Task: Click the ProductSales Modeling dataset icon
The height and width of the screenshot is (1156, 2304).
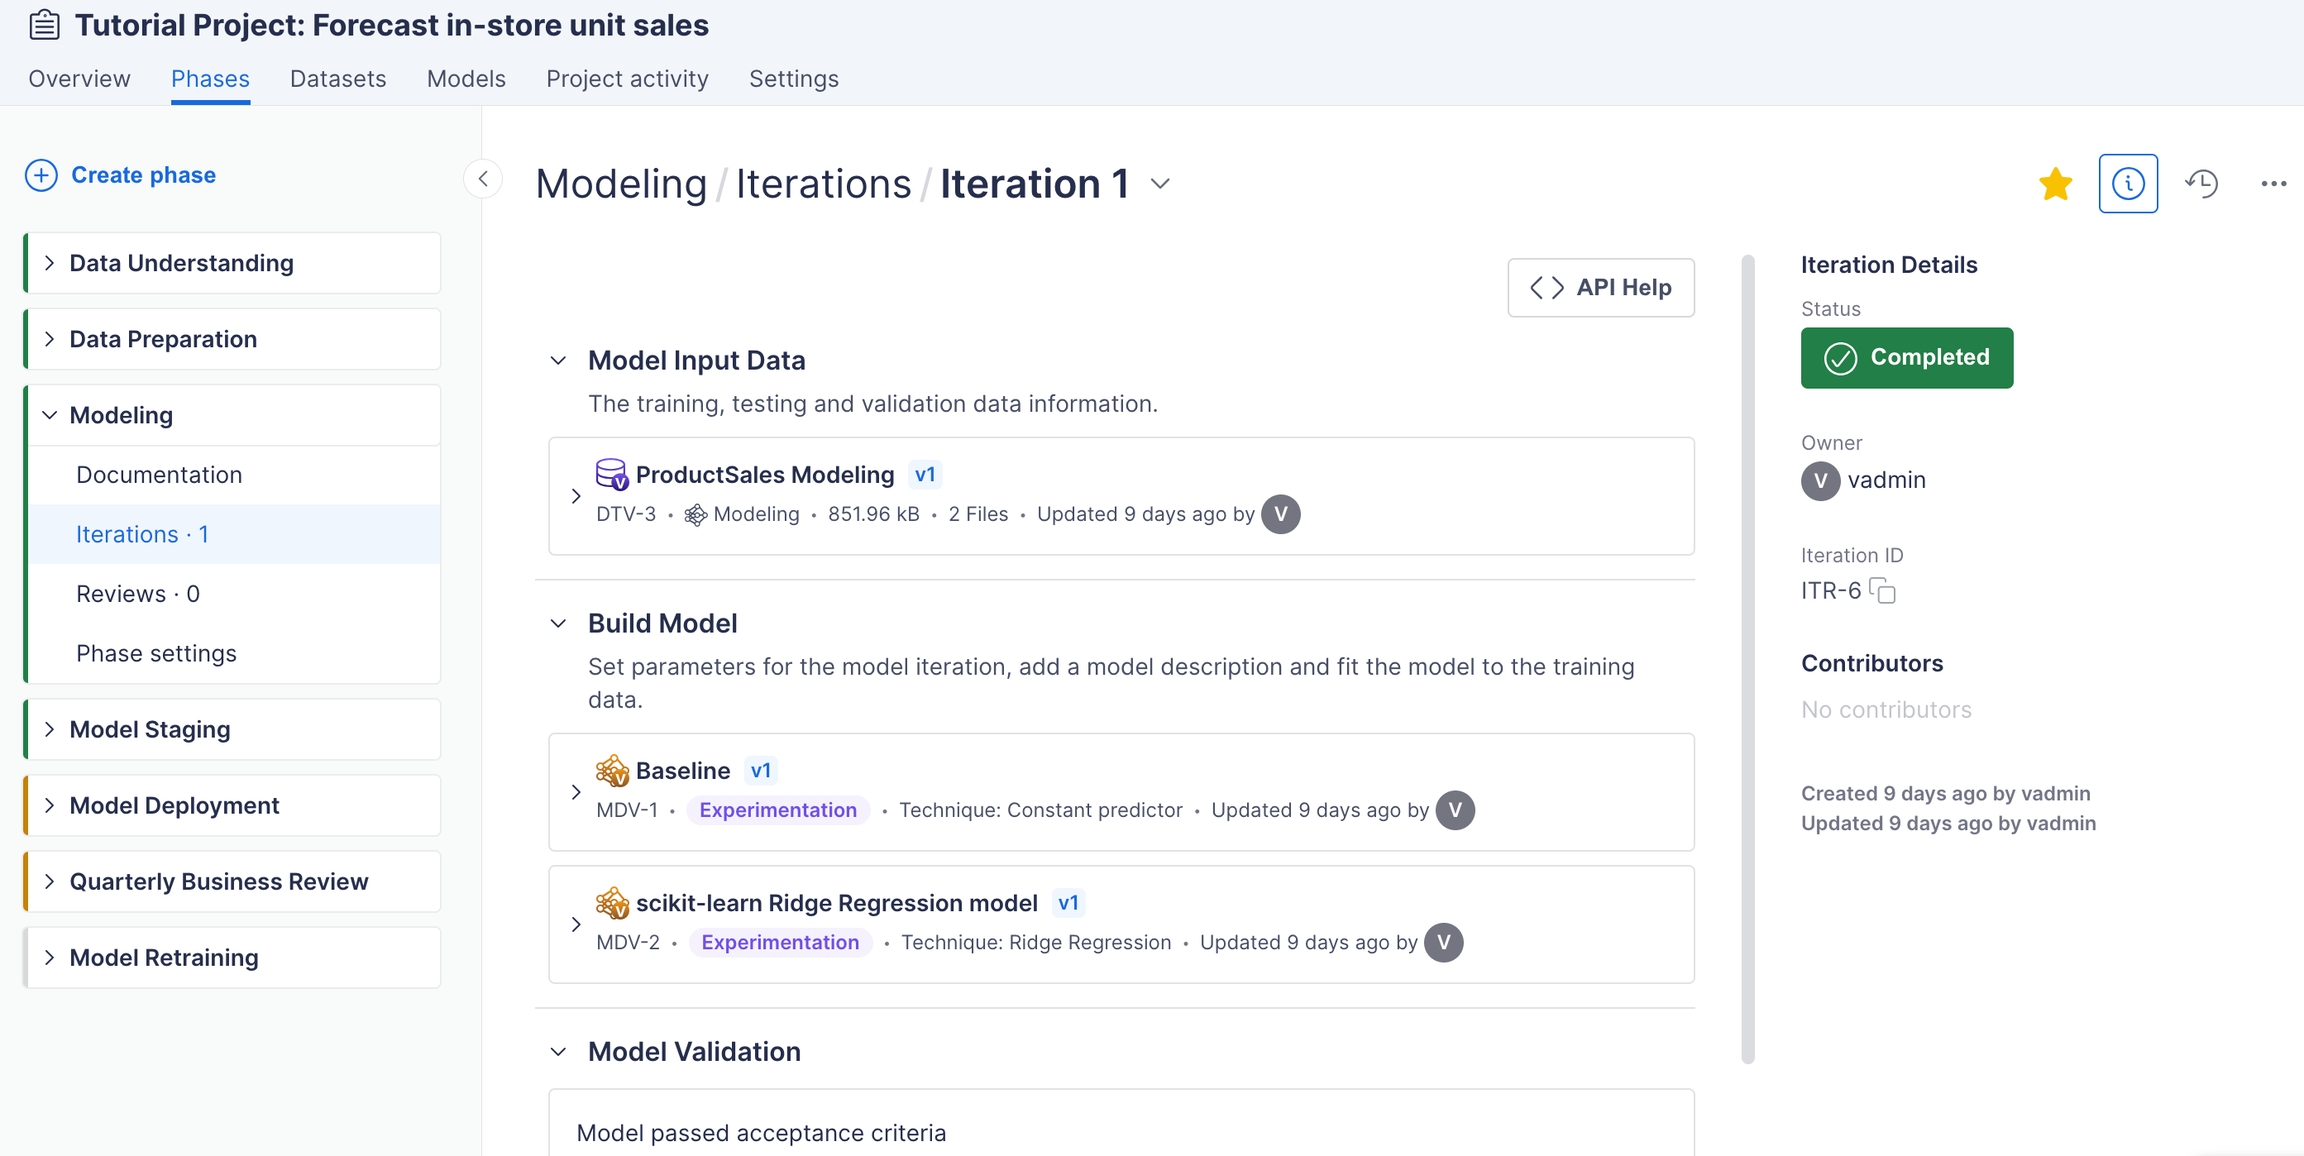Action: point(611,474)
